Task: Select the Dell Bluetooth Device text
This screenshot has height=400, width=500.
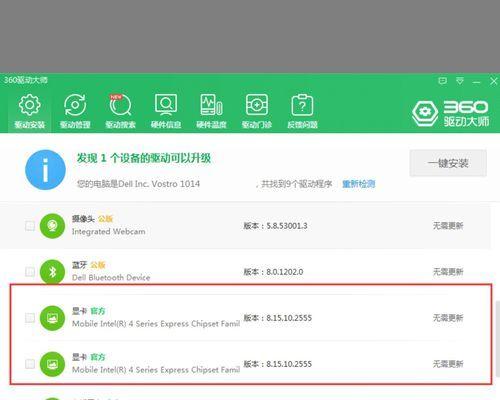Action: pos(111,277)
